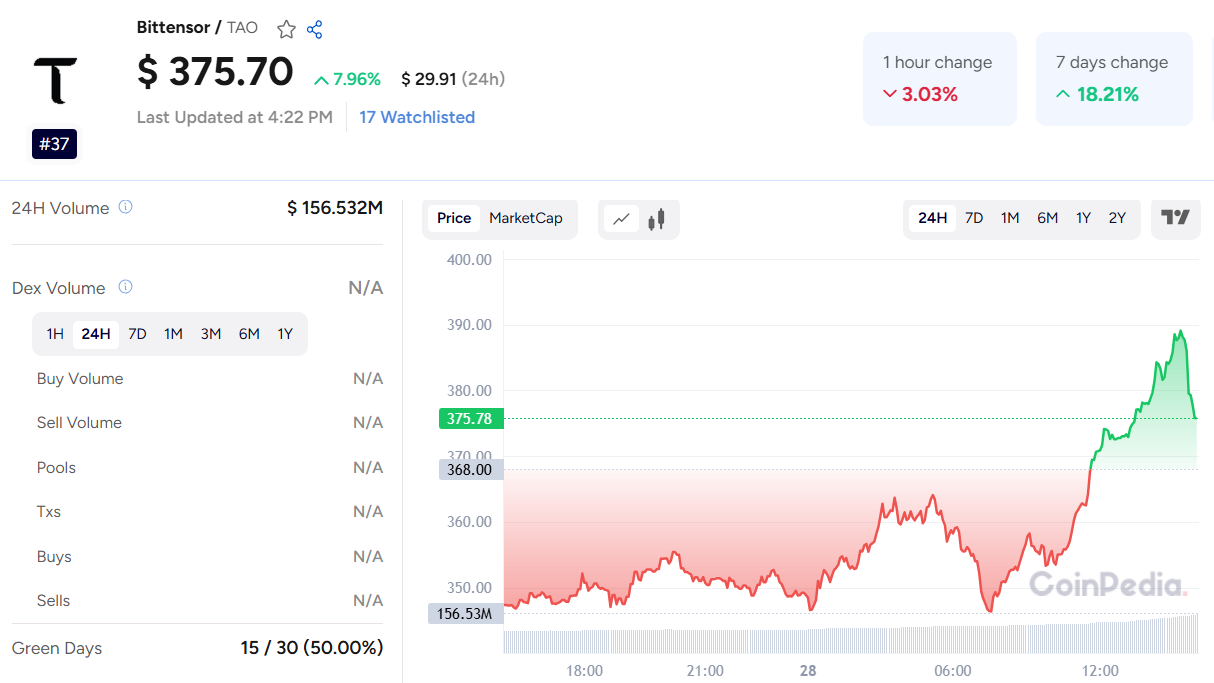Set chart range to 7D

click(974, 218)
